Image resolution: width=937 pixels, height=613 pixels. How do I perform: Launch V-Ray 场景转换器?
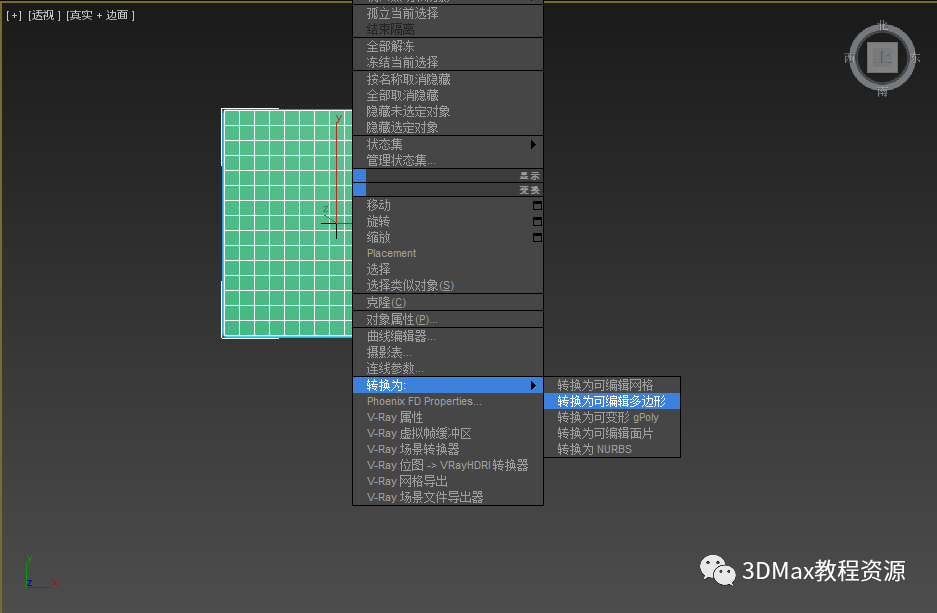point(448,449)
